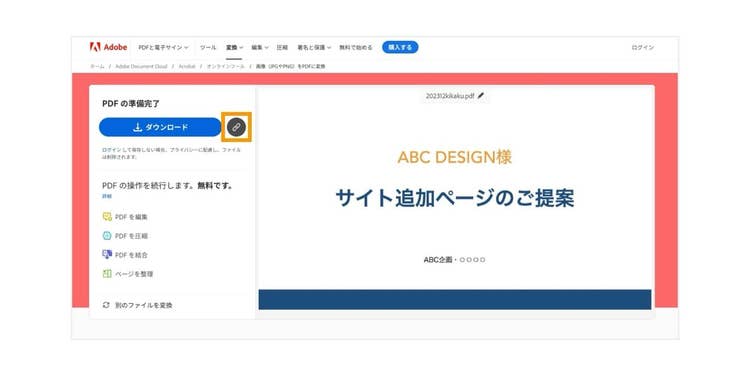Choose ページを整理
This screenshot has width=750, height=375.
pyautogui.click(x=128, y=274)
